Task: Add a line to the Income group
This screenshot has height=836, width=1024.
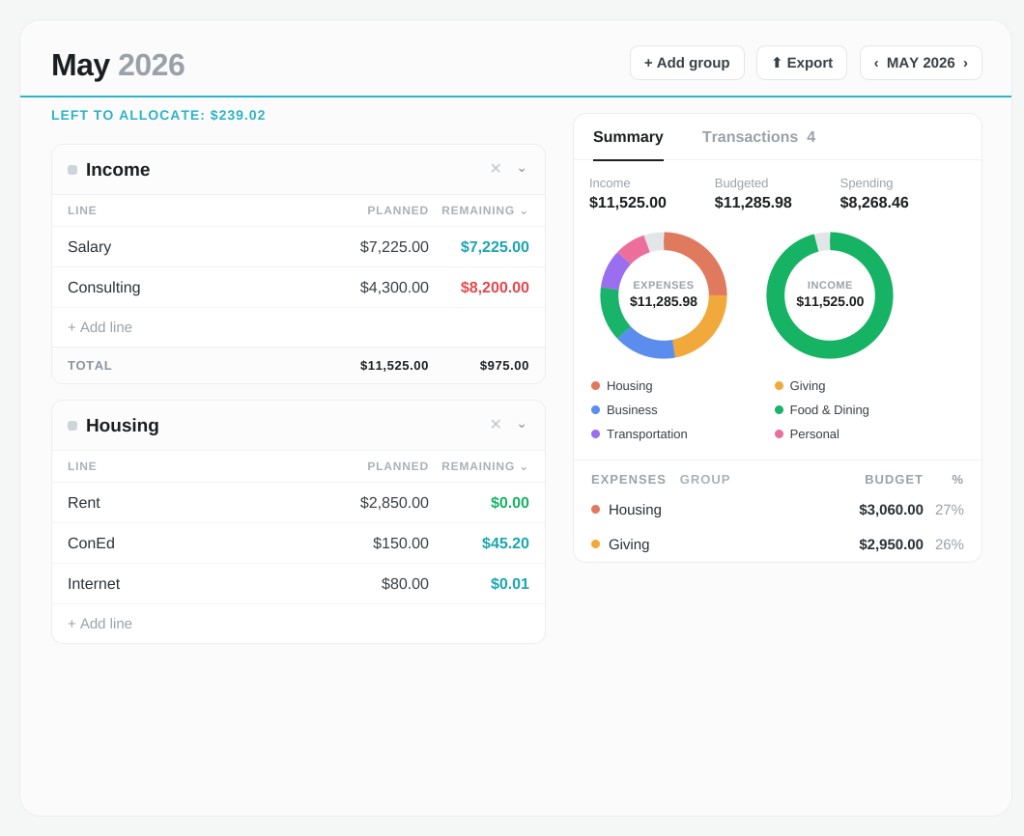Action: [x=100, y=327]
